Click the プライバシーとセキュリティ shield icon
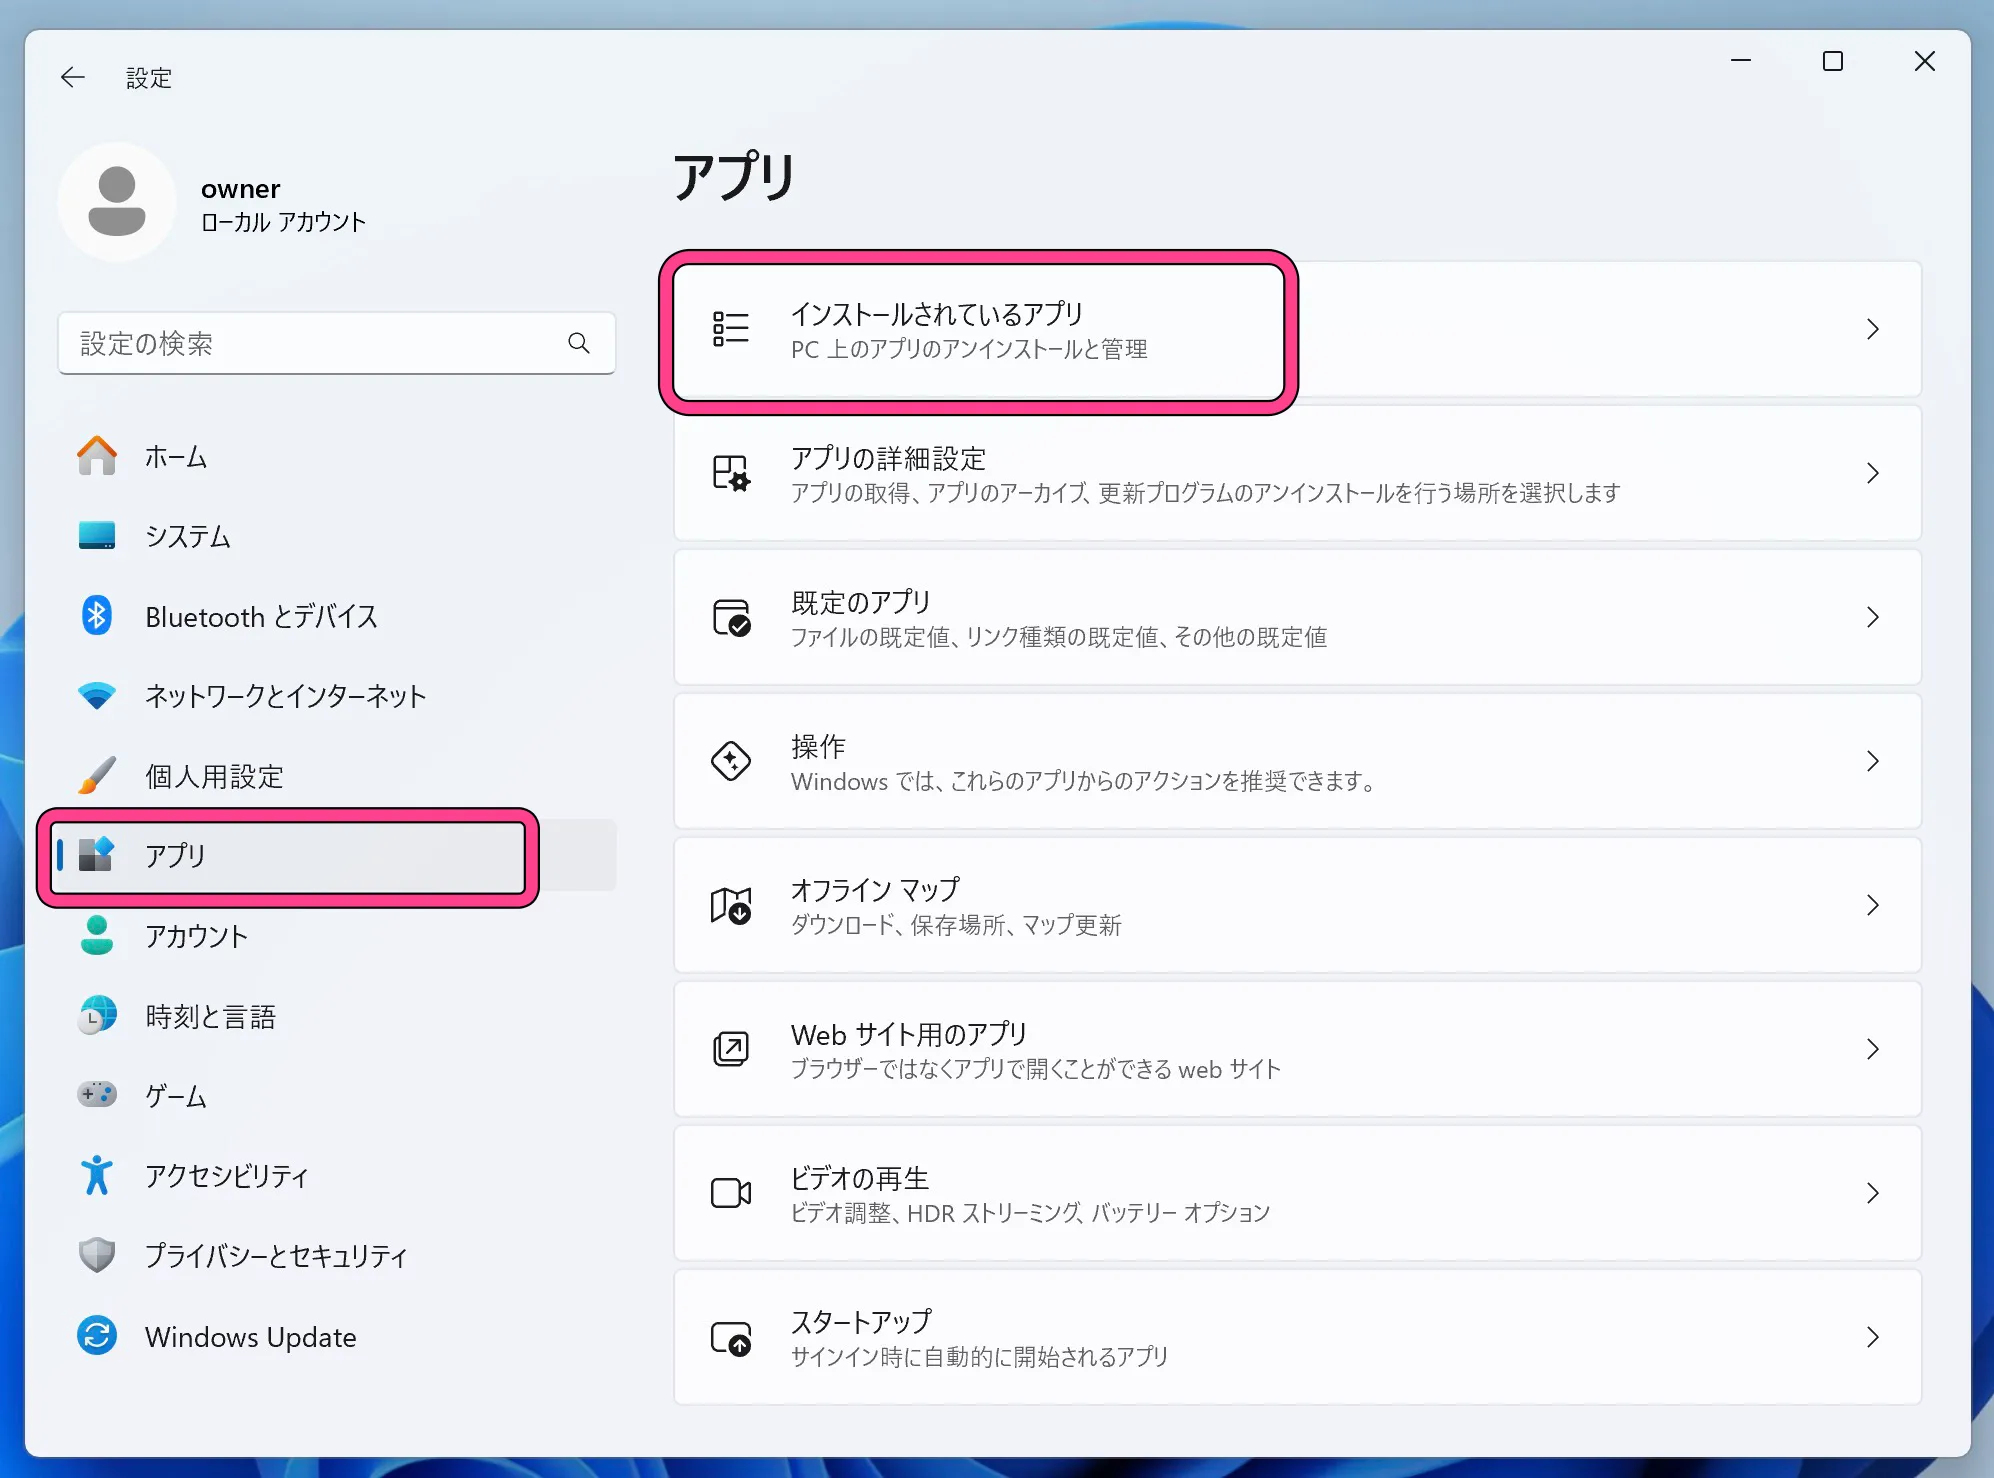Screen dimensions: 1994x1478 click(96, 1255)
